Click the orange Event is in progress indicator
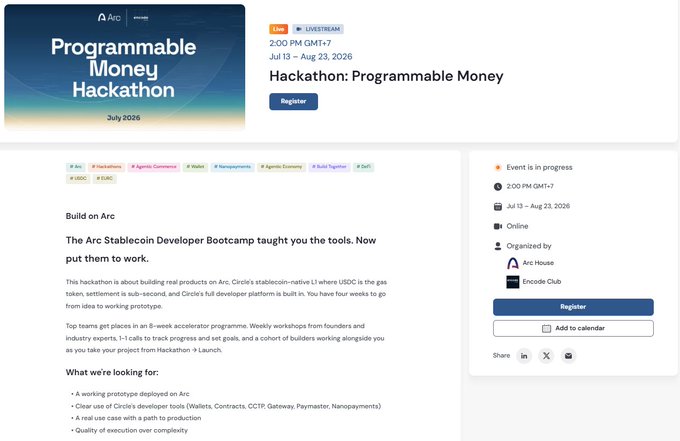 click(x=498, y=167)
